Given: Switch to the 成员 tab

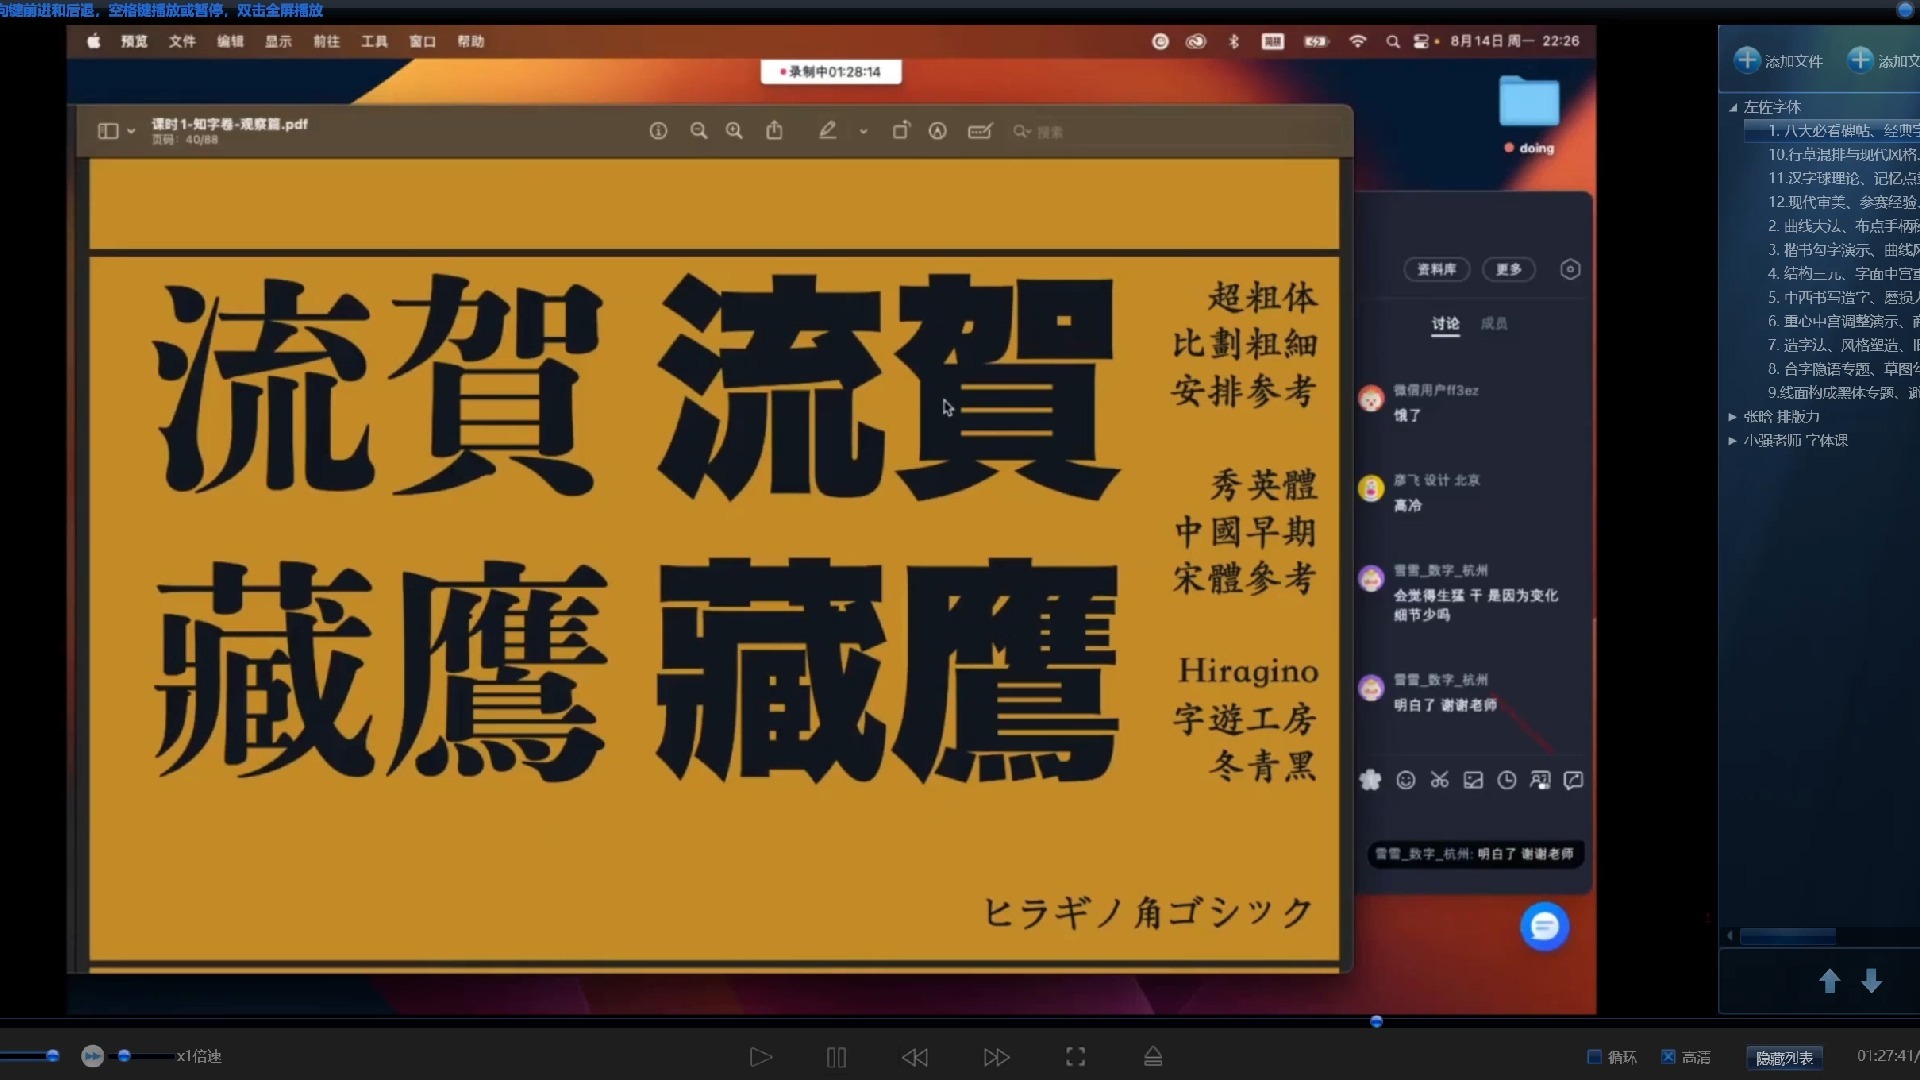Looking at the screenshot, I should click(1494, 323).
